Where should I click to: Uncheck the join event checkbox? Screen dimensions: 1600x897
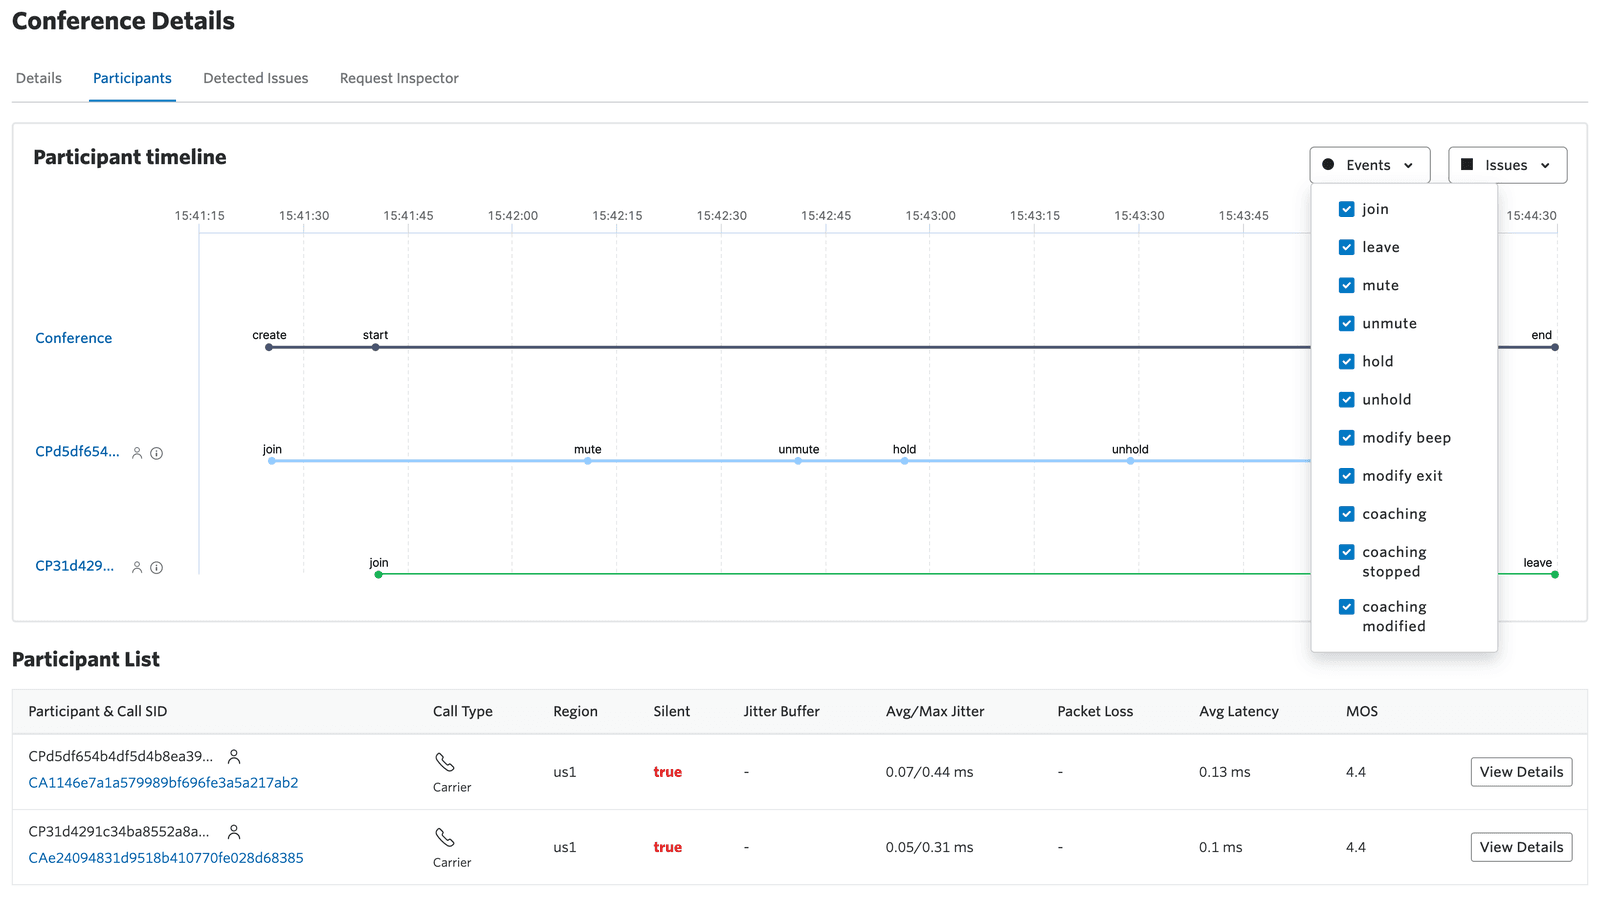coord(1346,209)
